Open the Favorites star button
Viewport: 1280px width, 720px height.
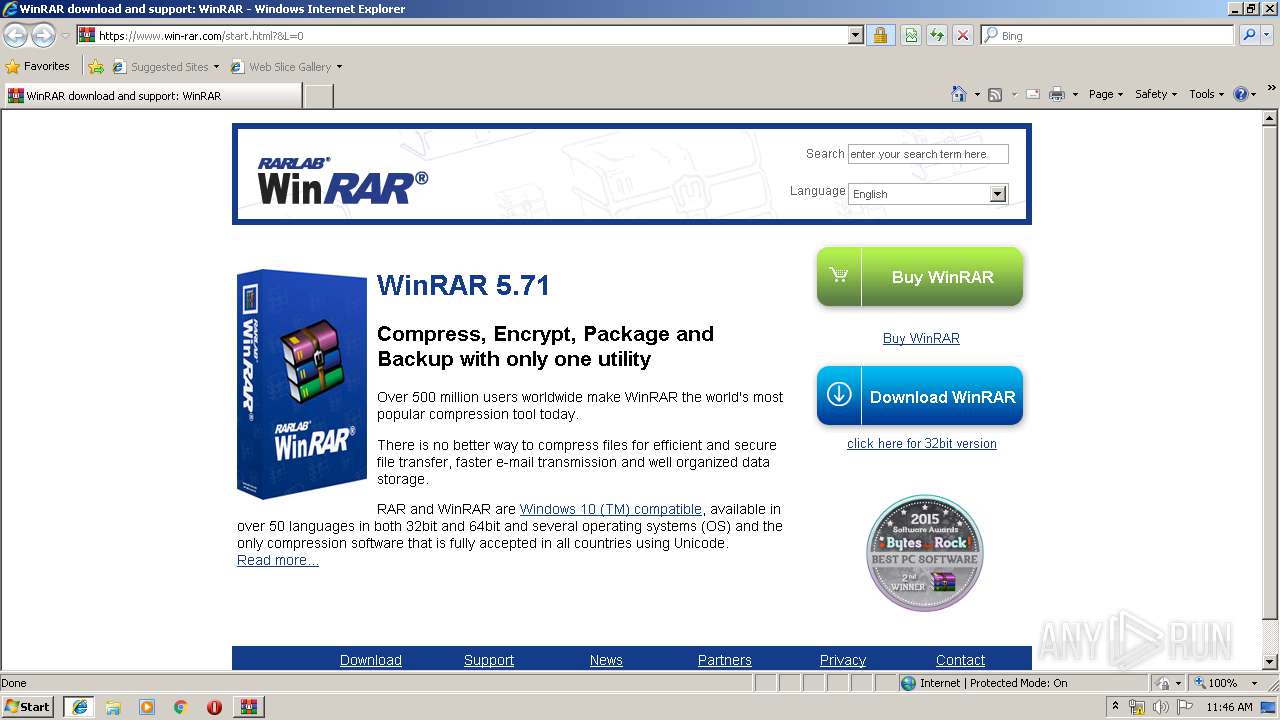(x=38, y=66)
